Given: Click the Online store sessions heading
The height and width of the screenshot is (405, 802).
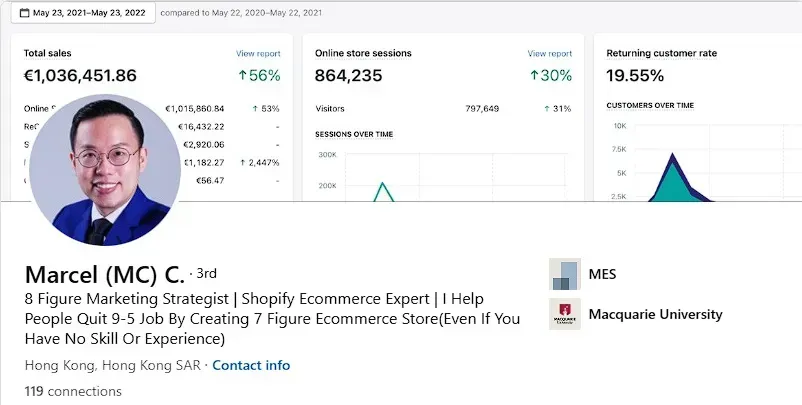Looking at the screenshot, I should coord(363,53).
